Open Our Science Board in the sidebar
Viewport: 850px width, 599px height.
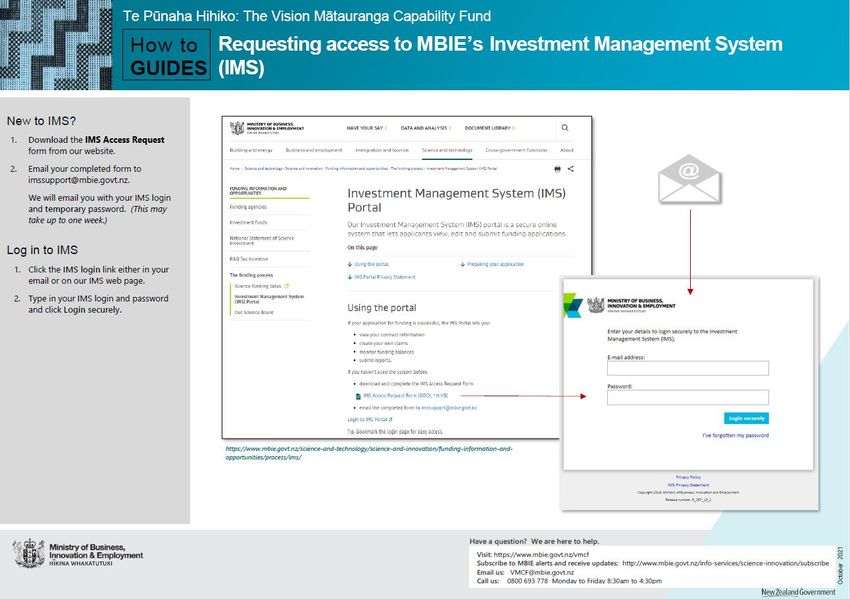pos(254,312)
